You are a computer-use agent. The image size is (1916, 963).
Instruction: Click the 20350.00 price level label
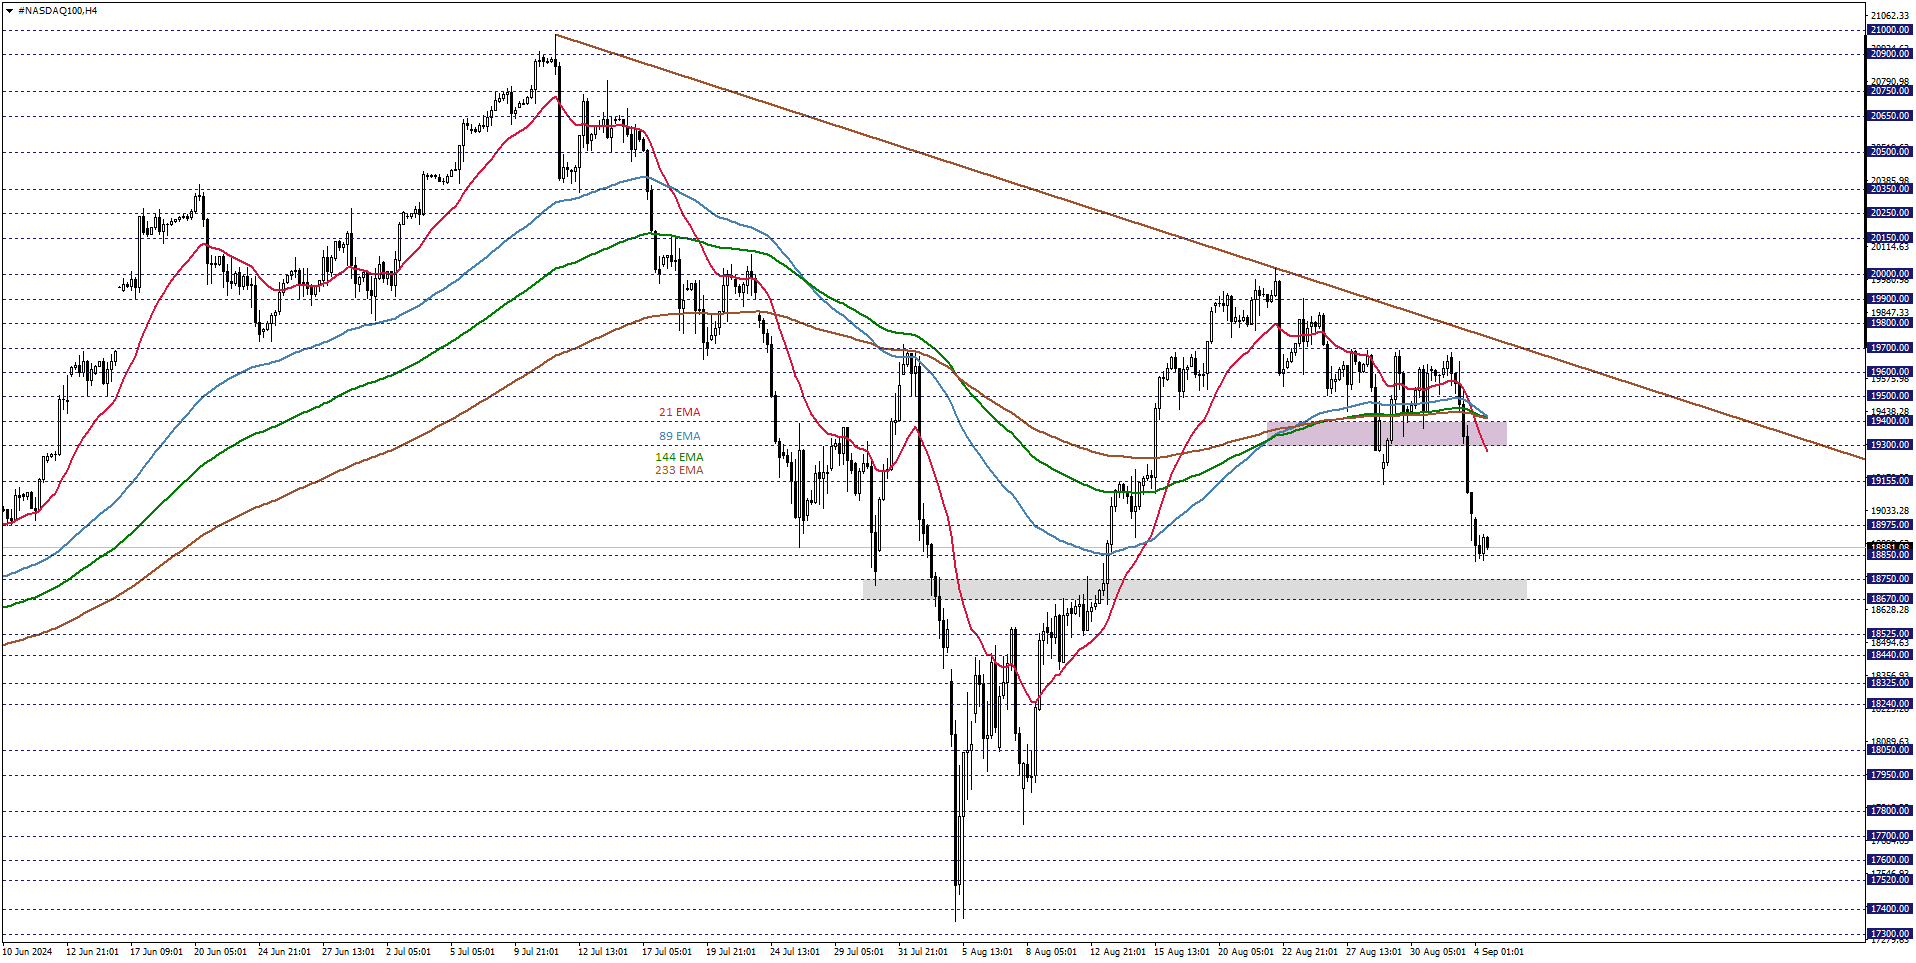(x=1890, y=189)
